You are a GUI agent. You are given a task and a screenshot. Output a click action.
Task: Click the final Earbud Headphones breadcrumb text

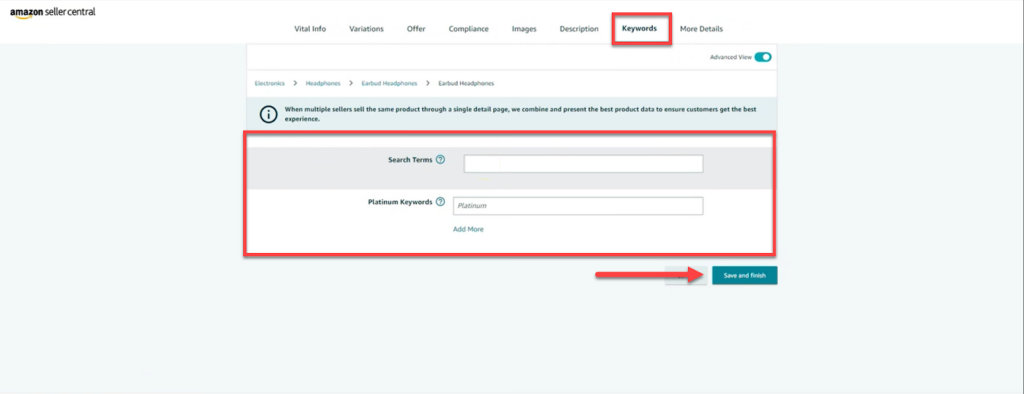click(x=466, y=84)
